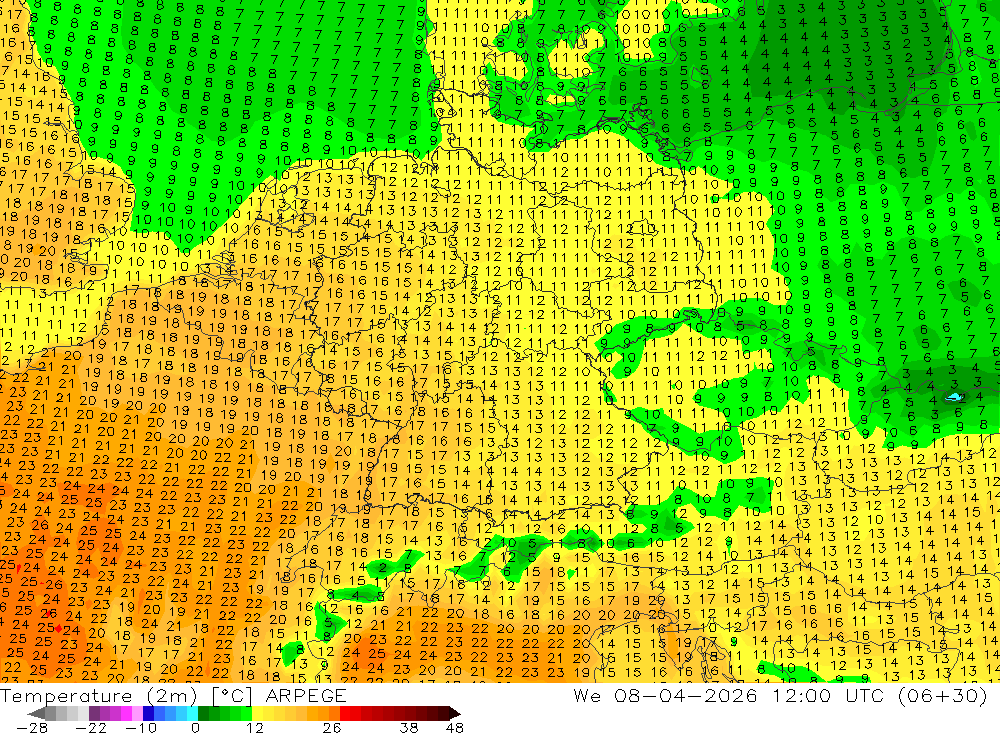Click the 'Temperature (2m) [°C] ARPEGE' title text
Viewport: 1000px width, 733px height.
173,696
